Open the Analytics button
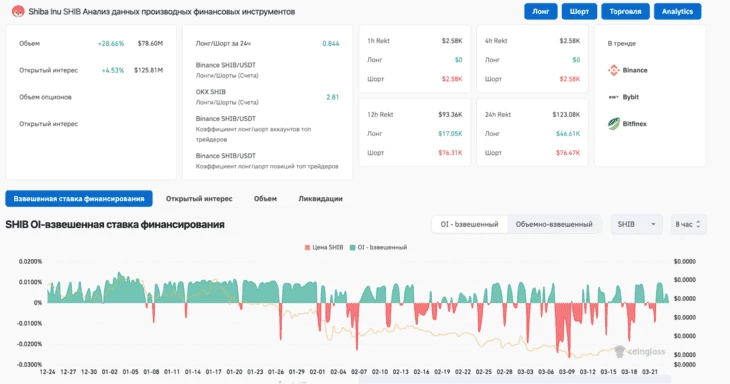This screenshot has height=384, width=730. coord(677,12)
